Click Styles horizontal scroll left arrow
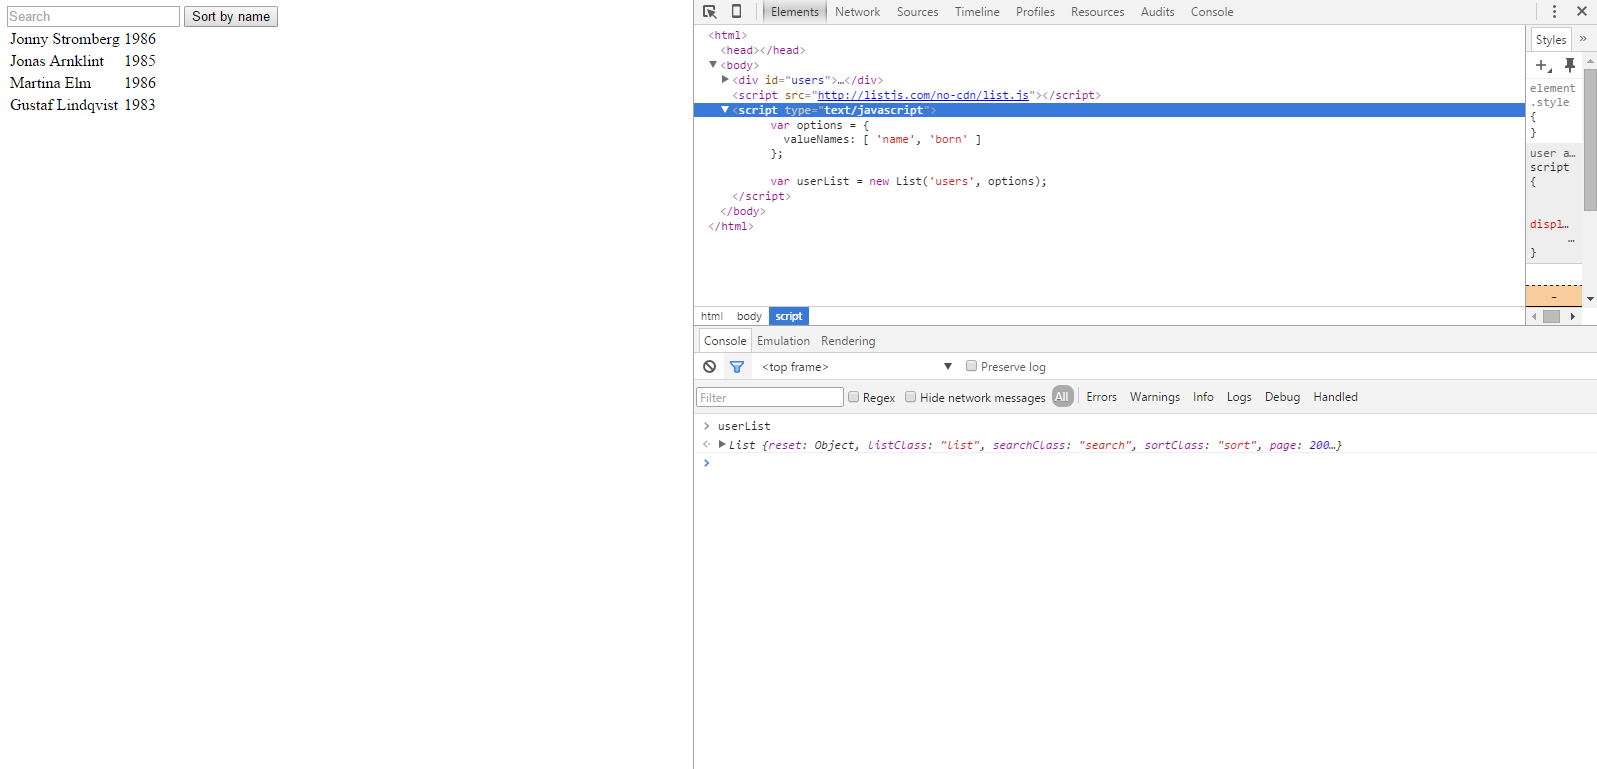The width and height of the screenshot is (1597, 769). (x=1534, y=317)
